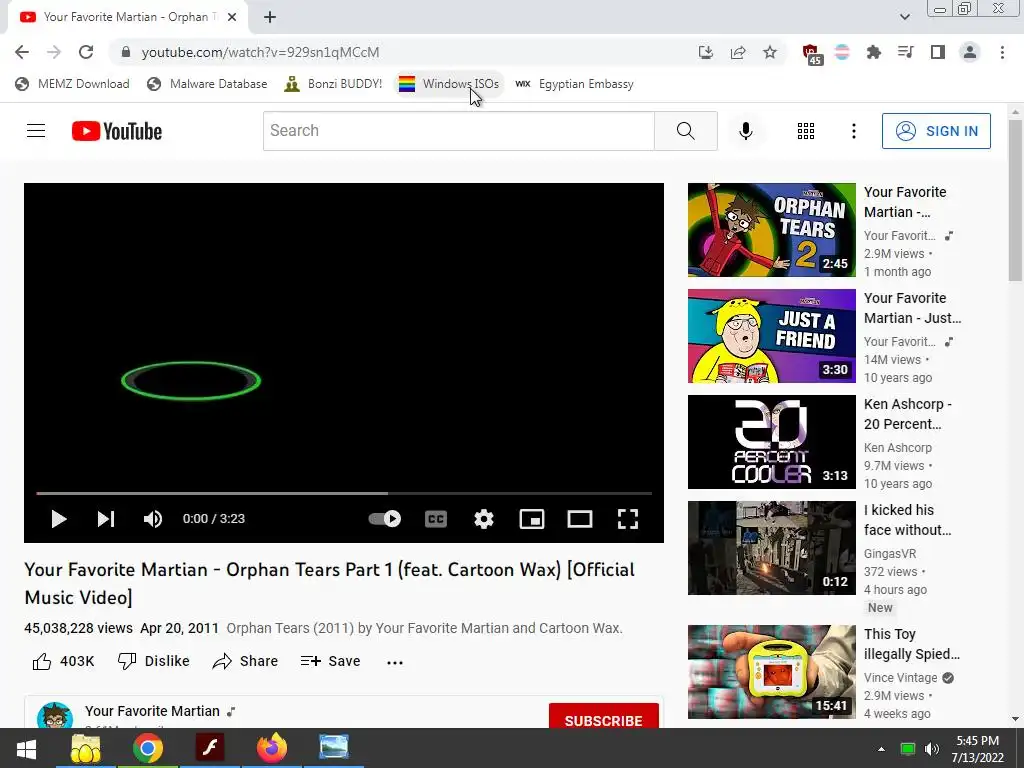Screen dimensions: 1024x768
Task: Share this page via the omnibox icon
Action: click(x=738, y=52)
